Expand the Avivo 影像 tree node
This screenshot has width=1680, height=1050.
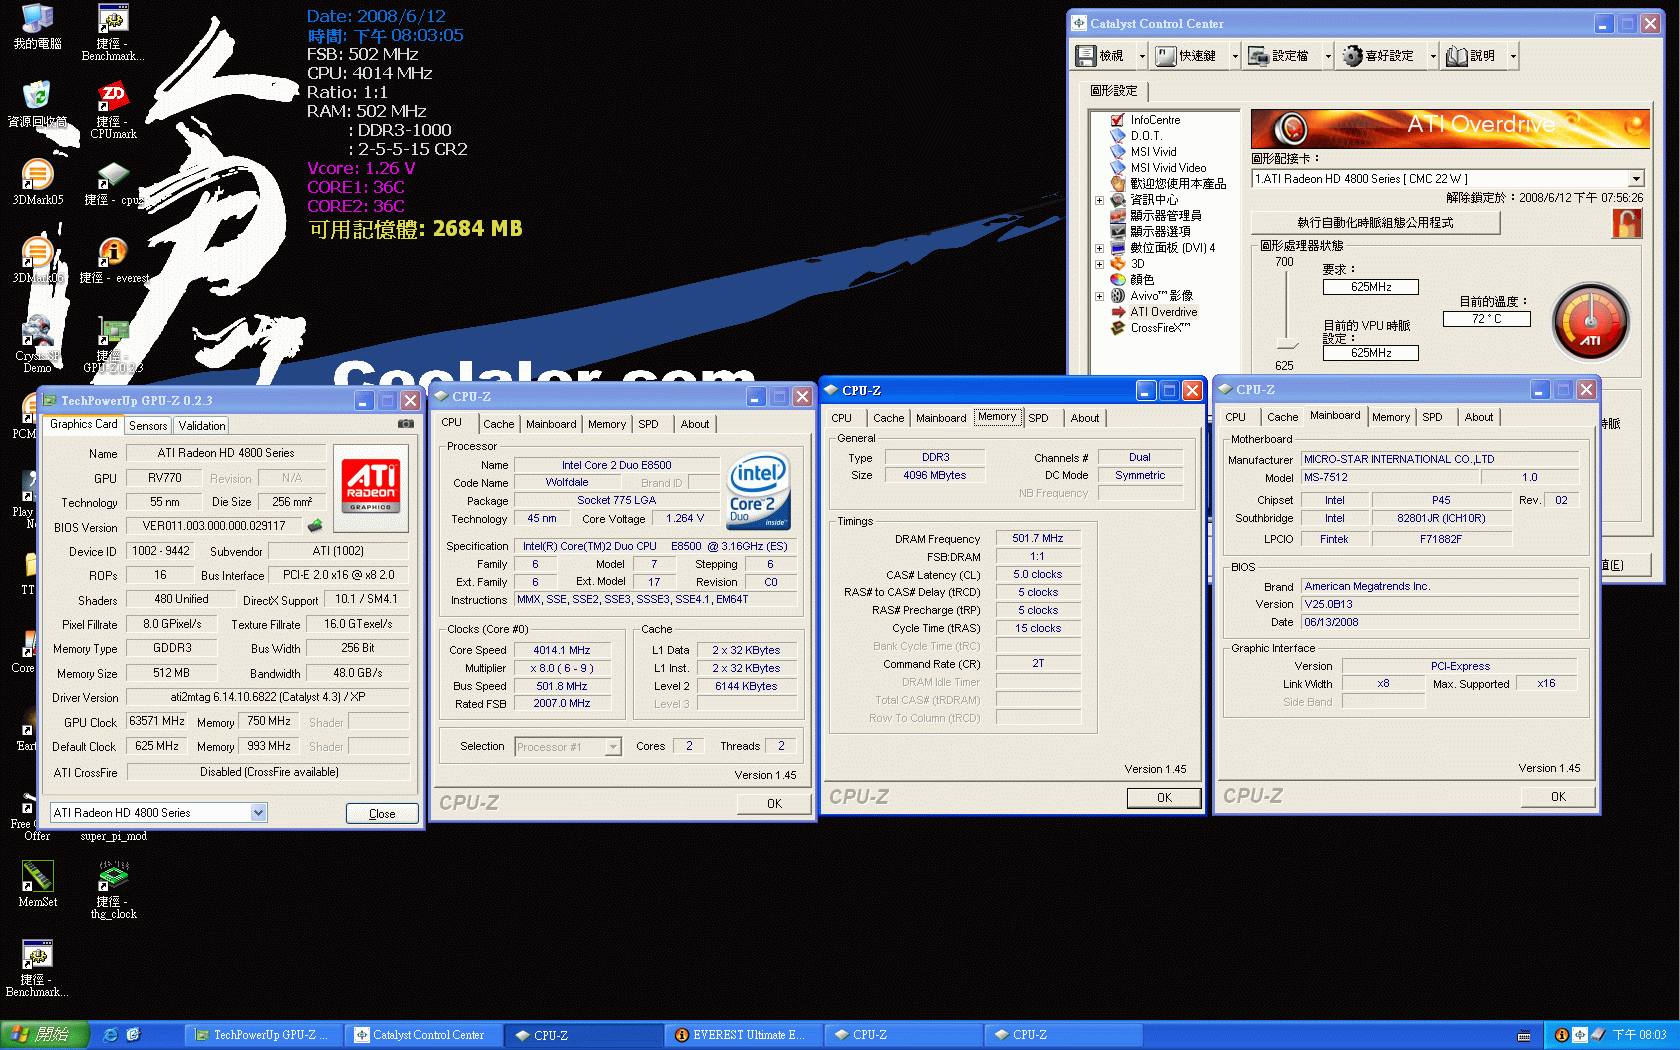pos(1099,296)
